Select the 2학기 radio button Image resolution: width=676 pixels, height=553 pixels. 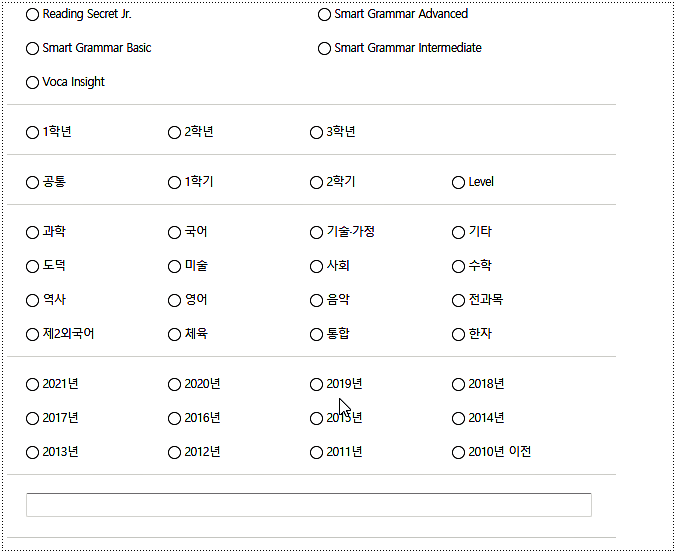pos(317,183)
